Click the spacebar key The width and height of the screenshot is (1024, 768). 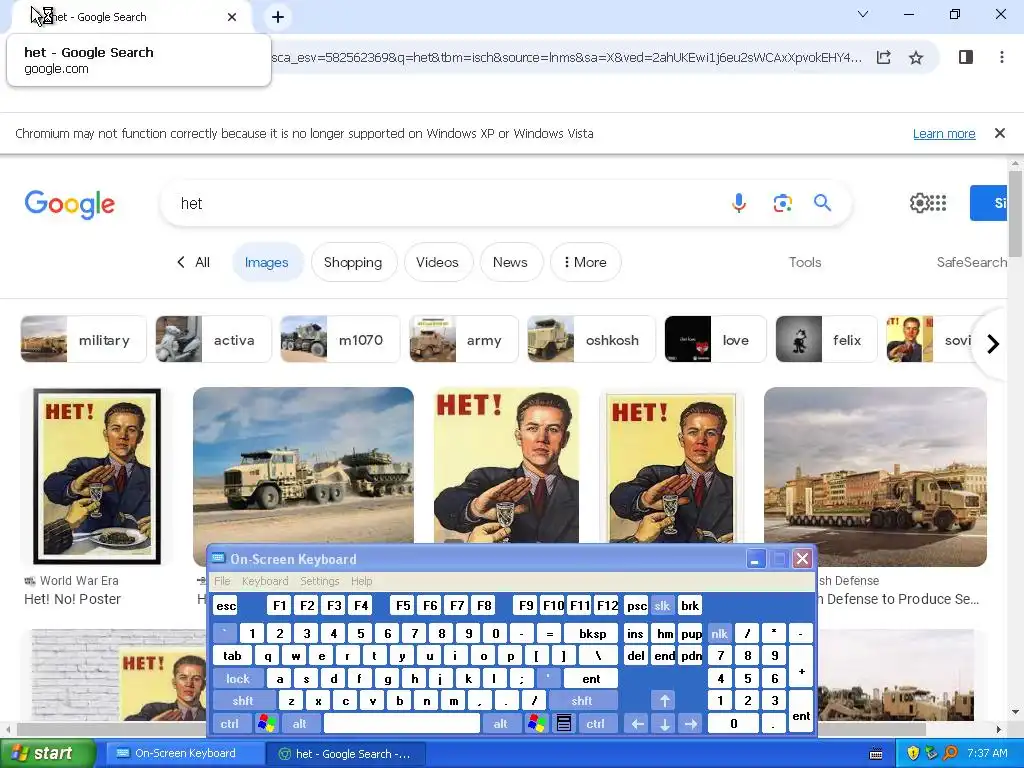coord(402,724)
